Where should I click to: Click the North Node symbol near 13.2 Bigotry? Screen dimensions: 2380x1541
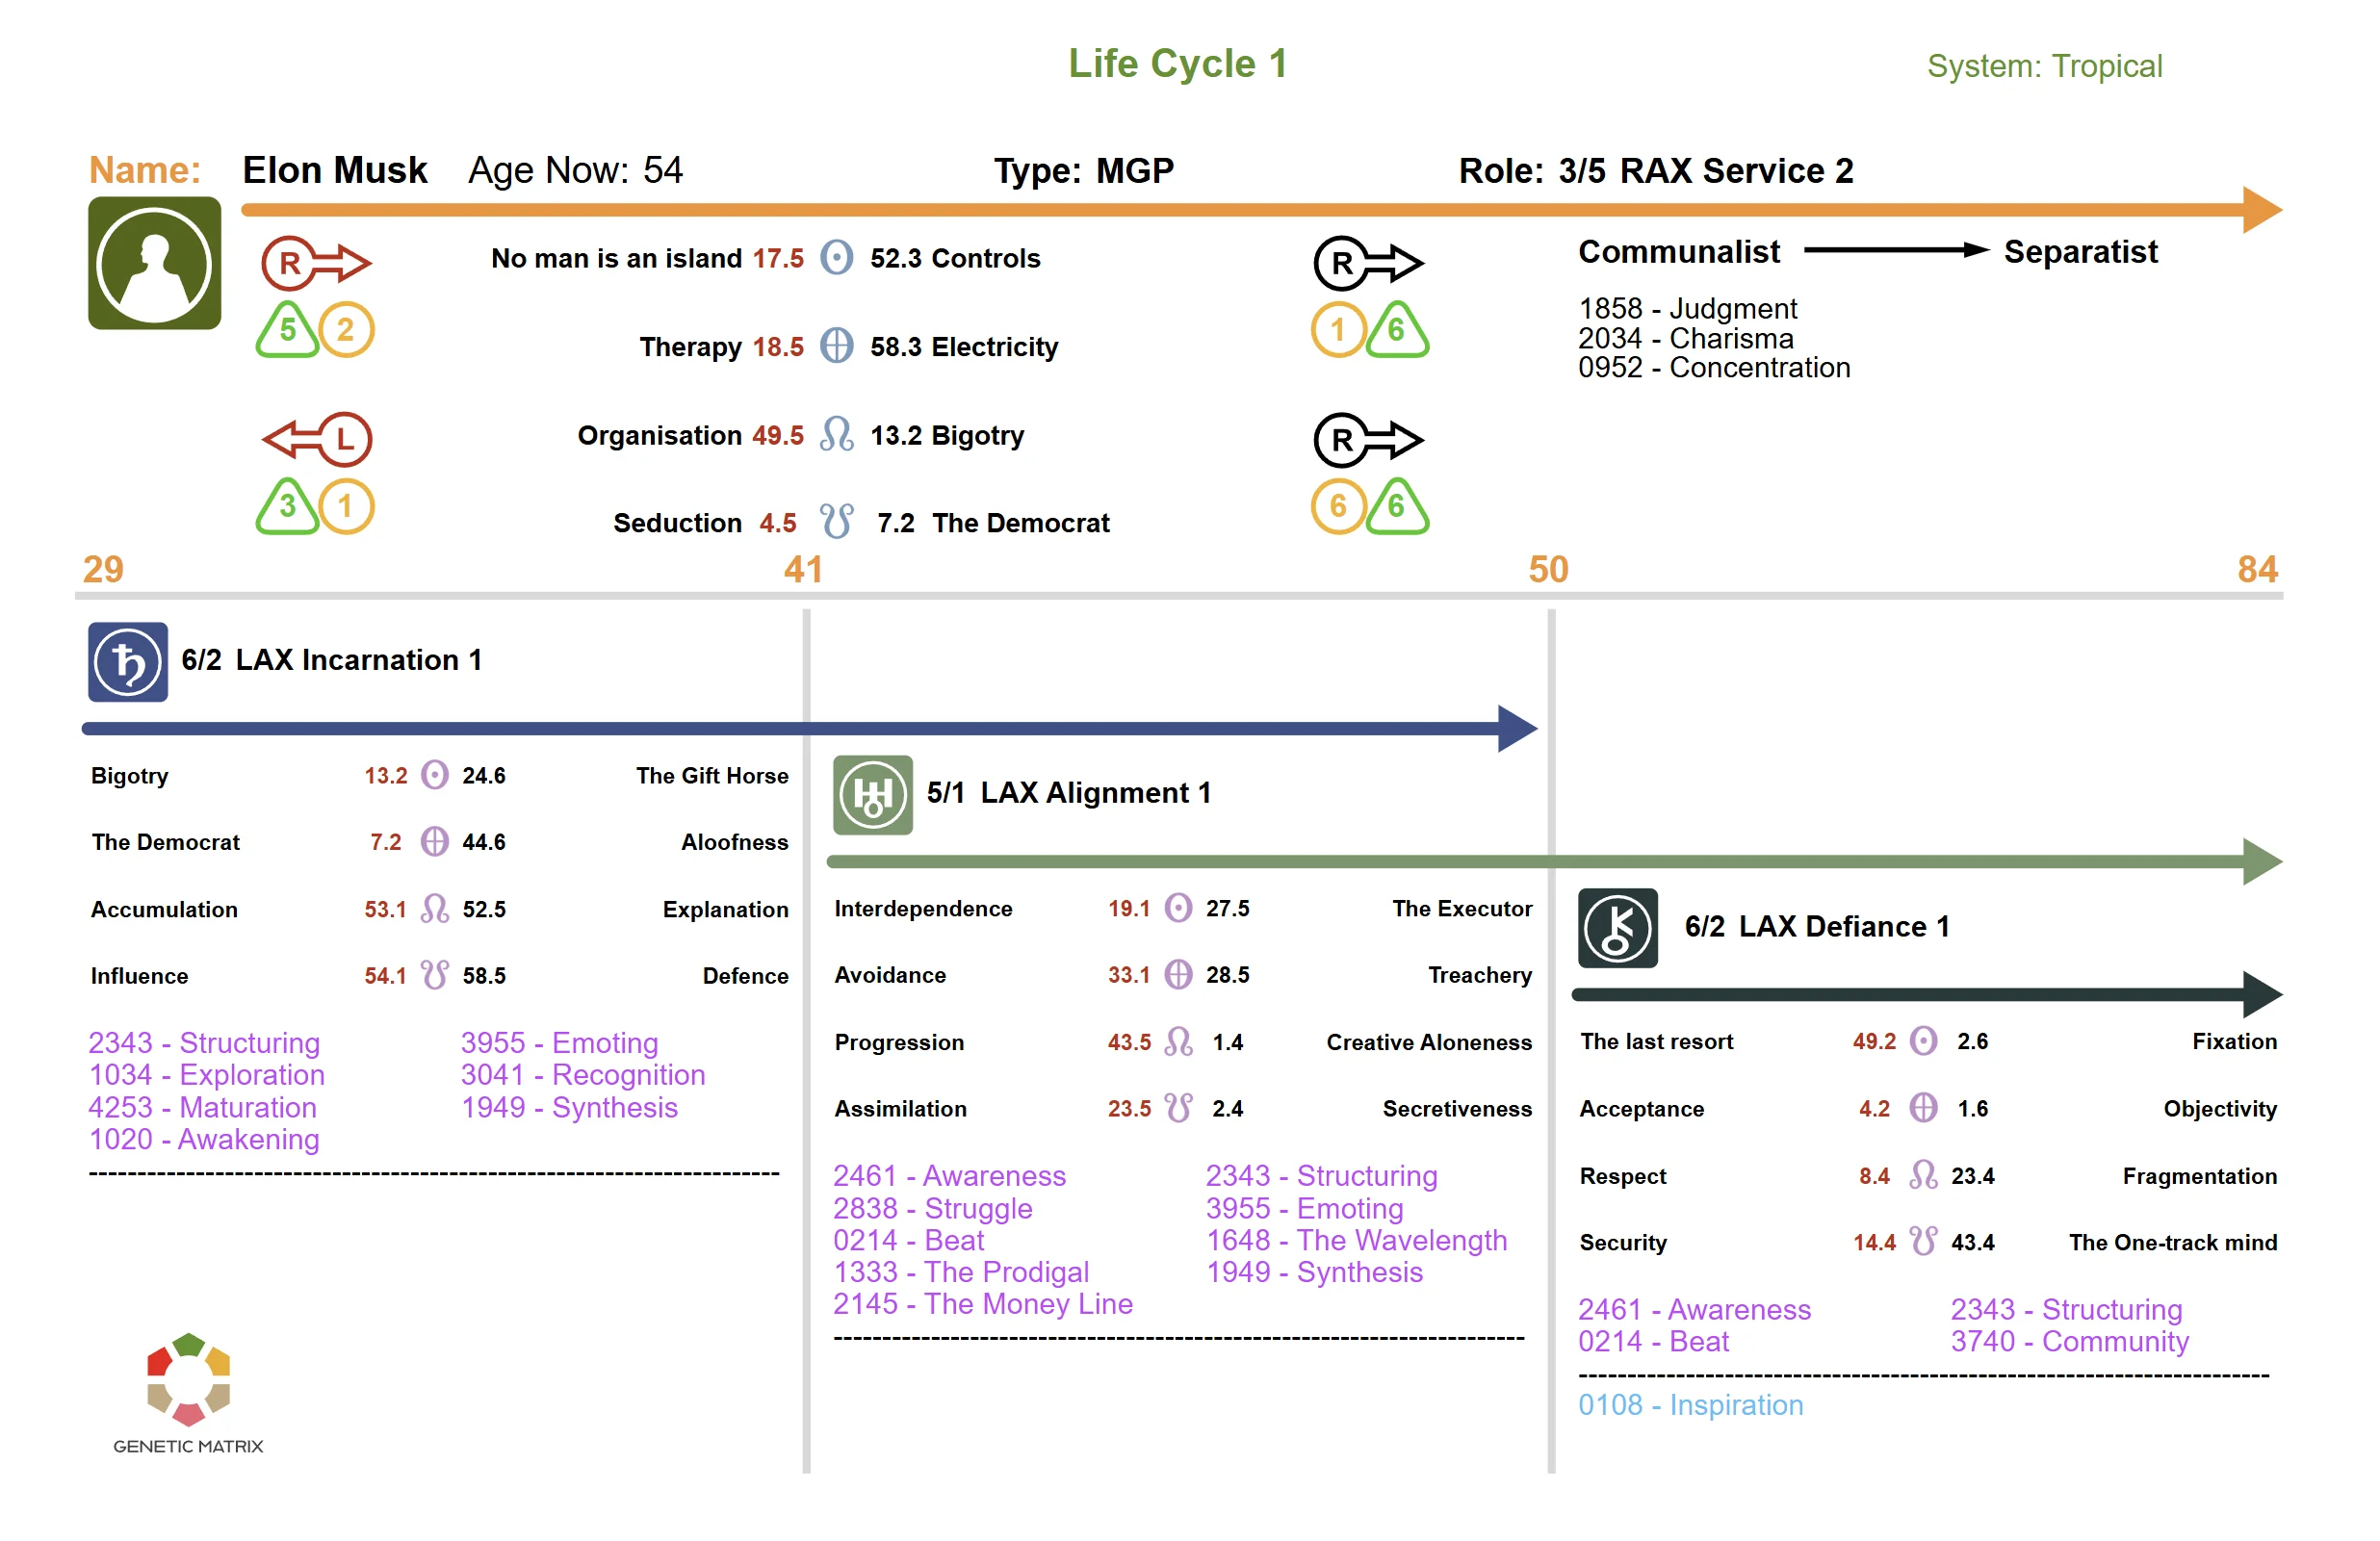point(836,434)
